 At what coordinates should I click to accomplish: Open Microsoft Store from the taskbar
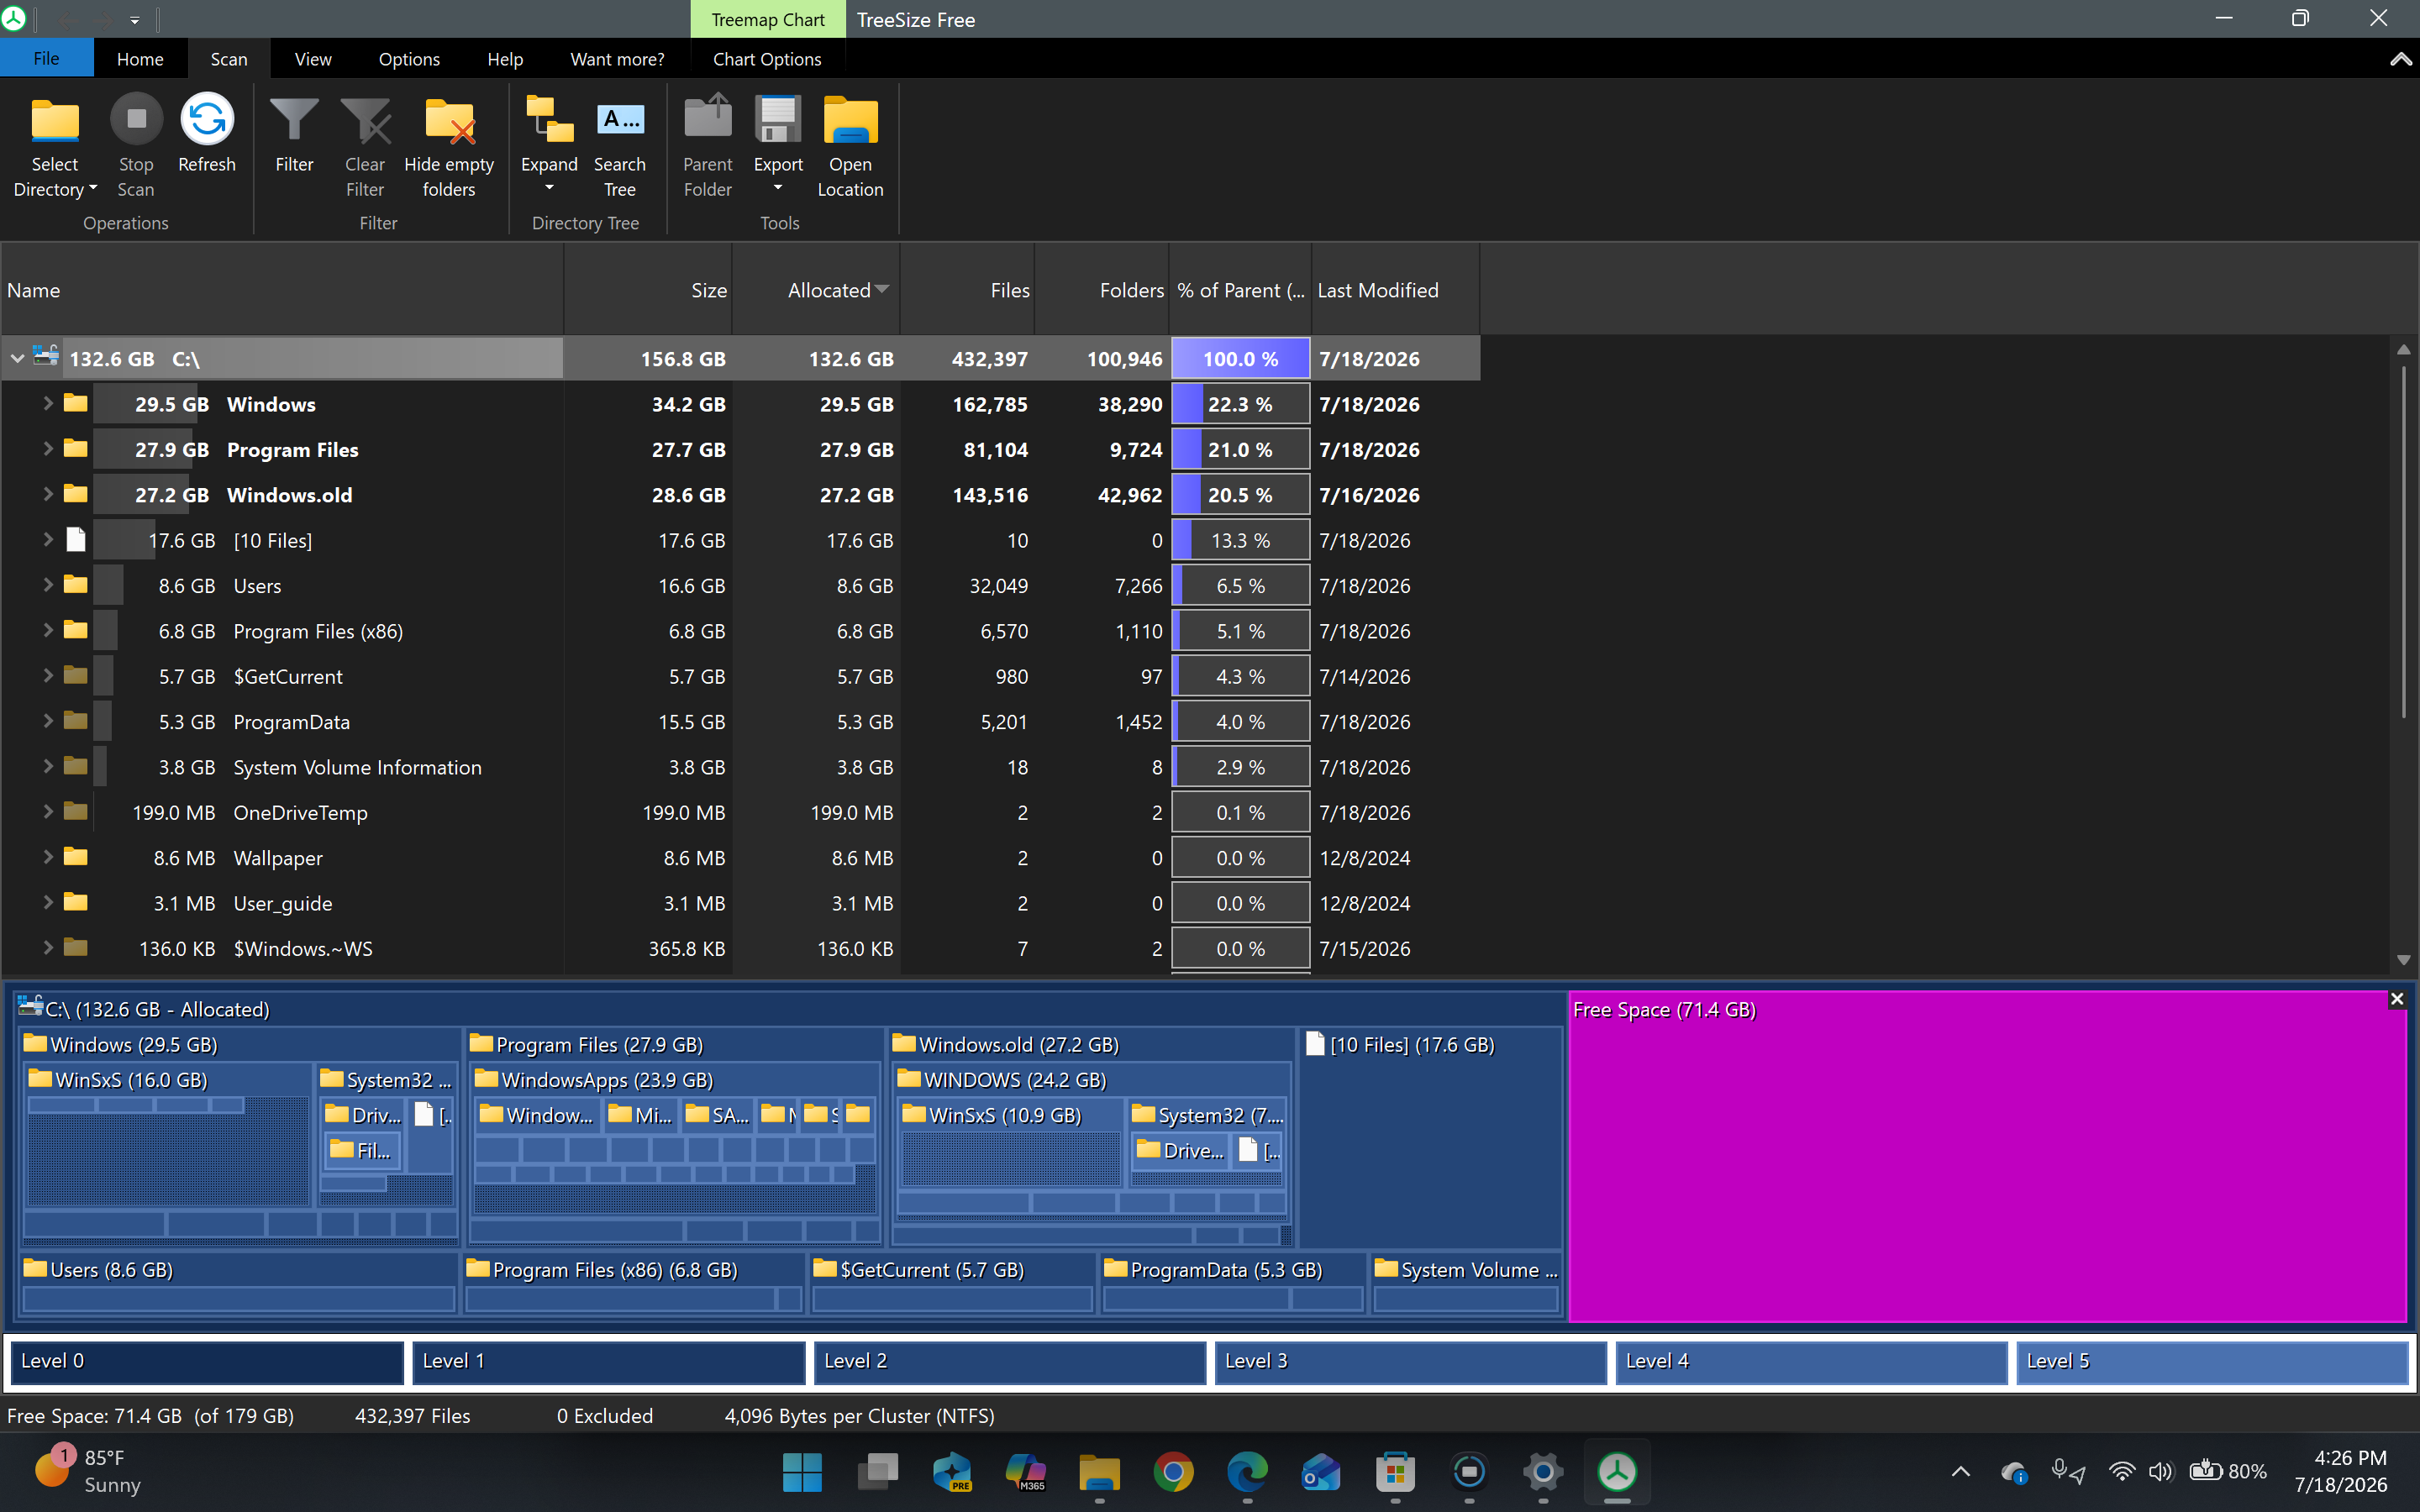coord(1395,1472)
